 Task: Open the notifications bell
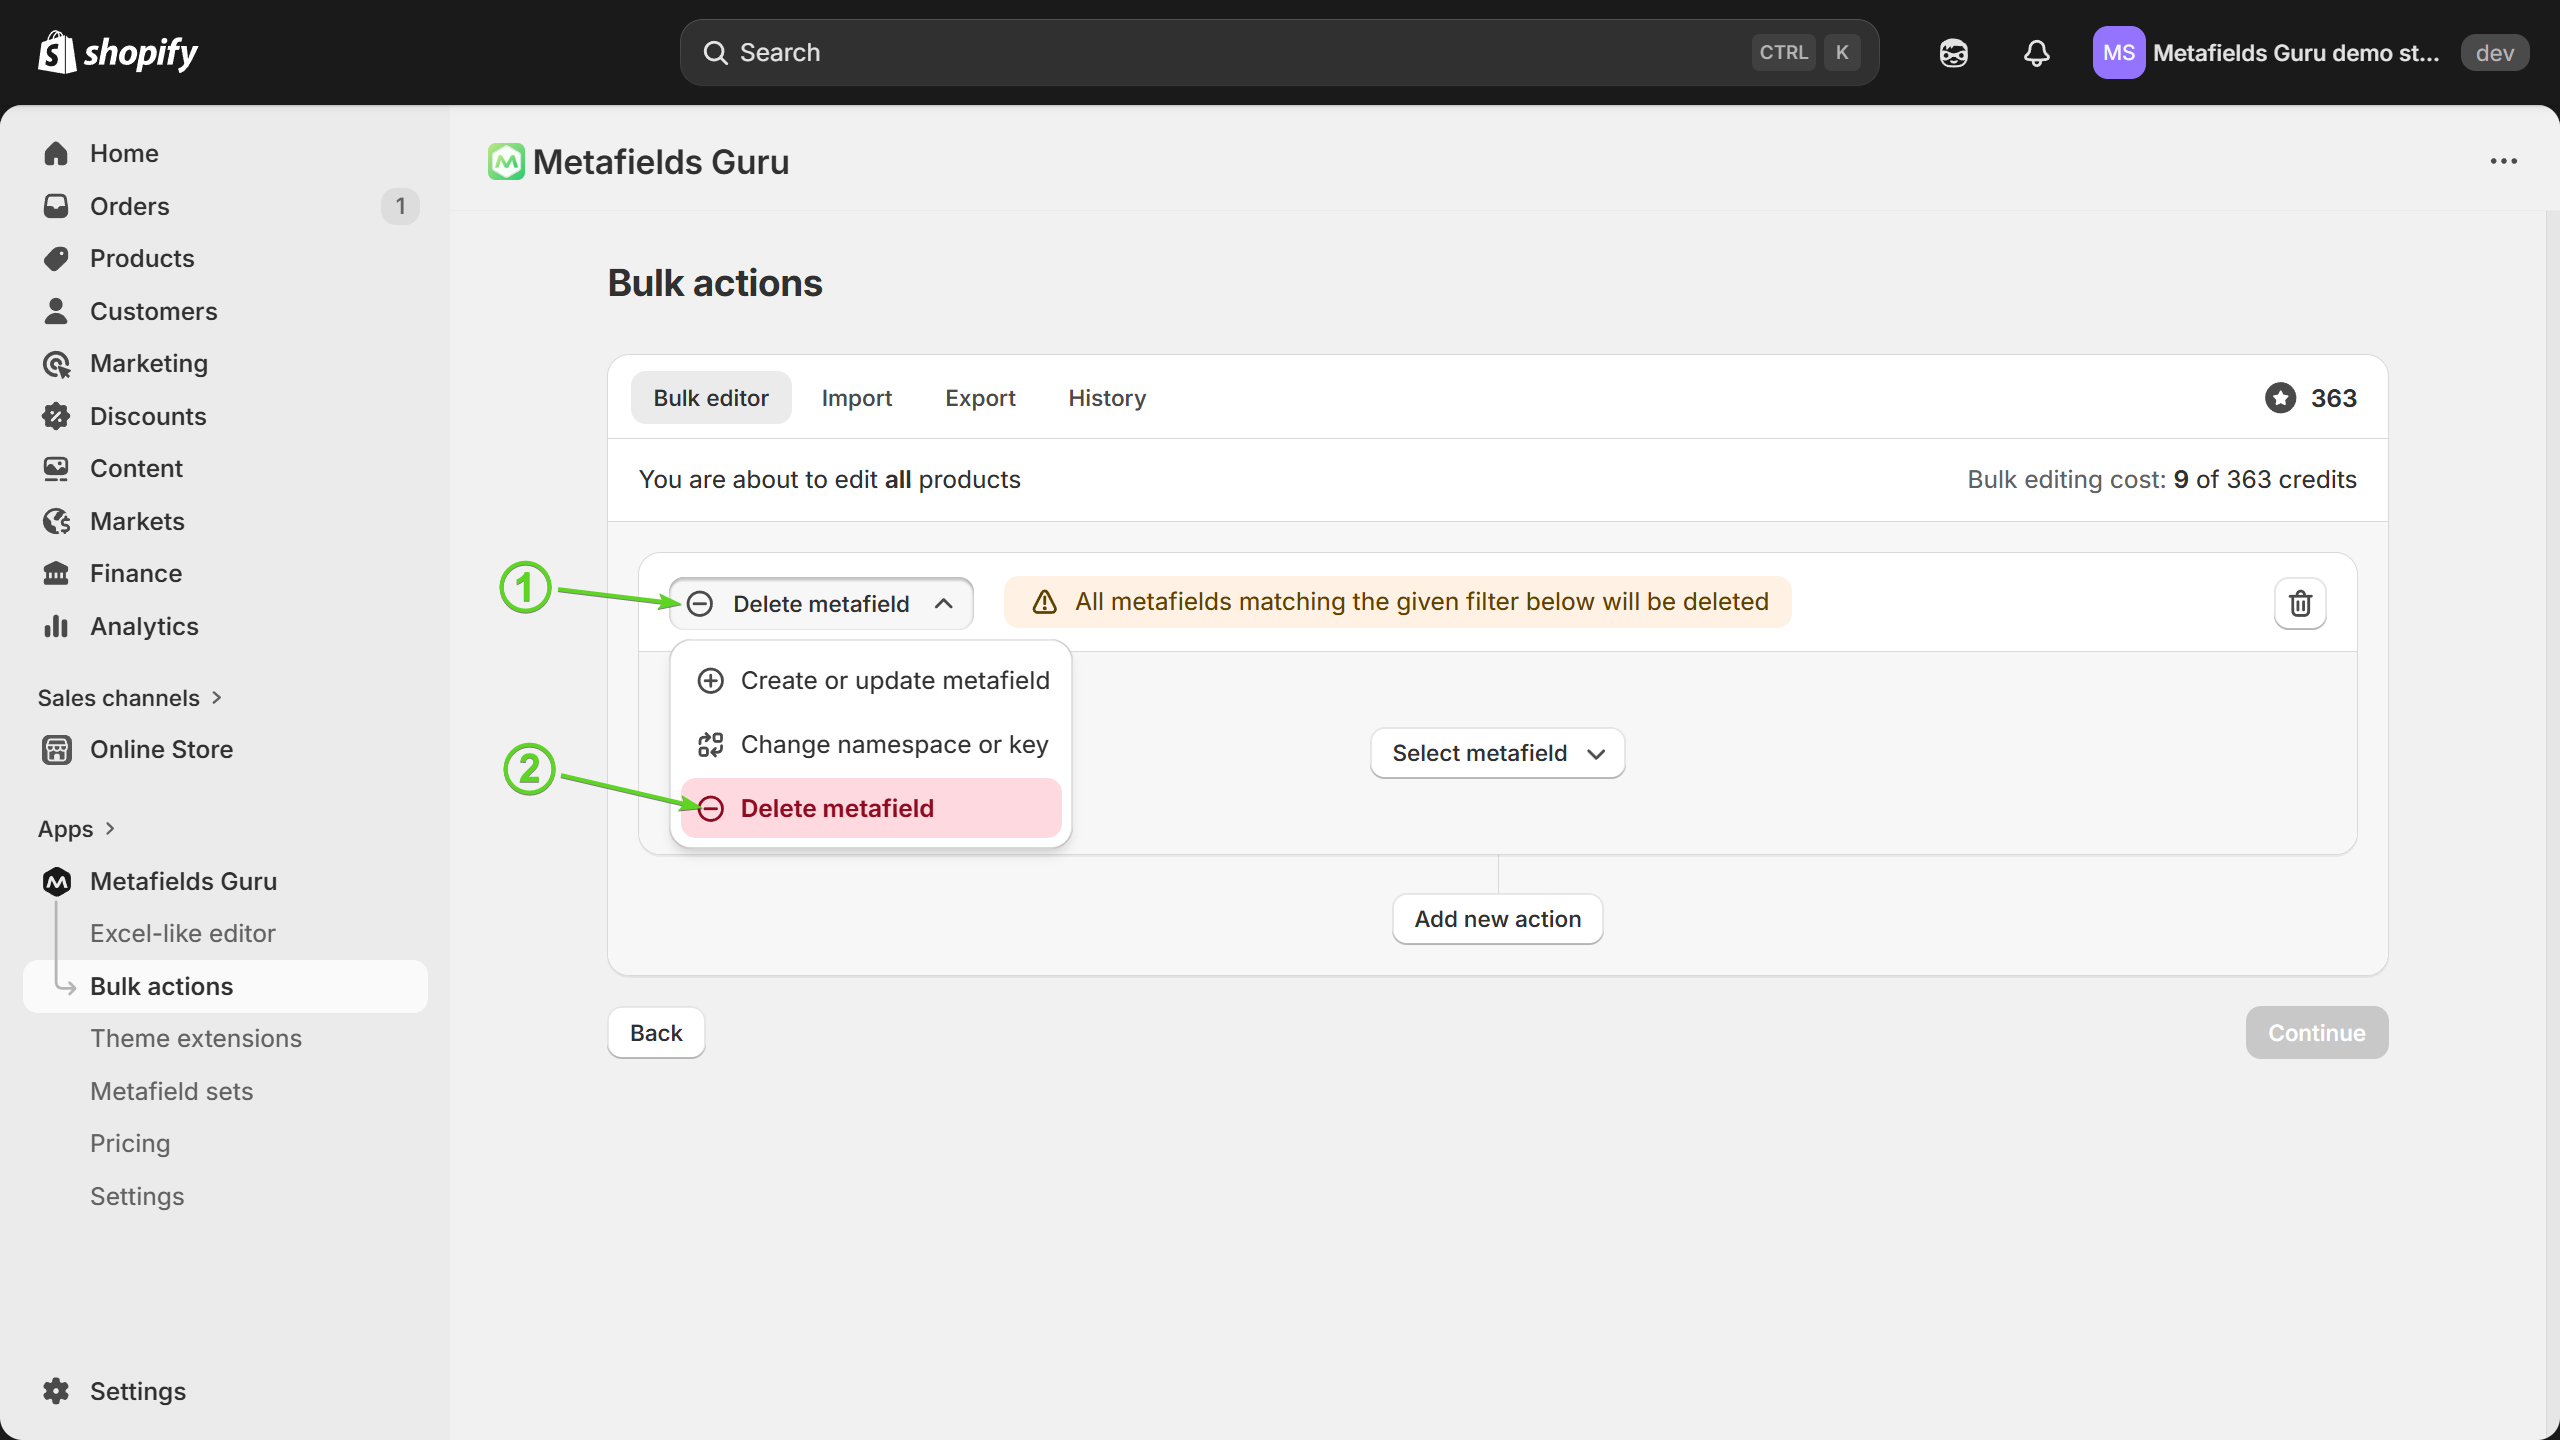pyautogui.click(x=2036, y=53)
